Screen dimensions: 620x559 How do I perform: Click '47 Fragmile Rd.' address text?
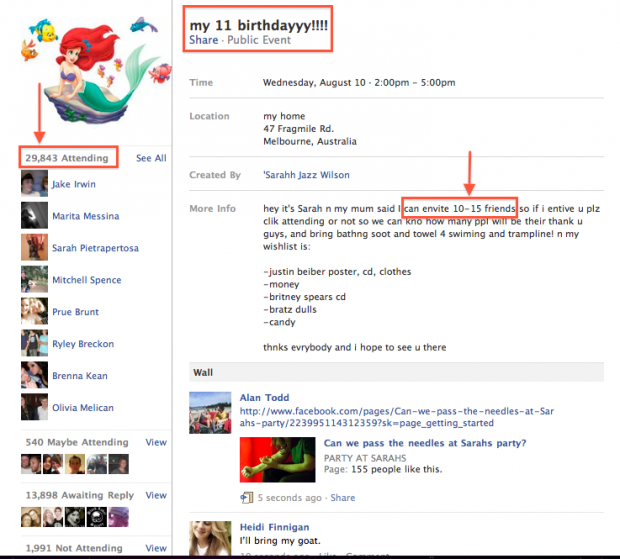(x=299, y=129)
